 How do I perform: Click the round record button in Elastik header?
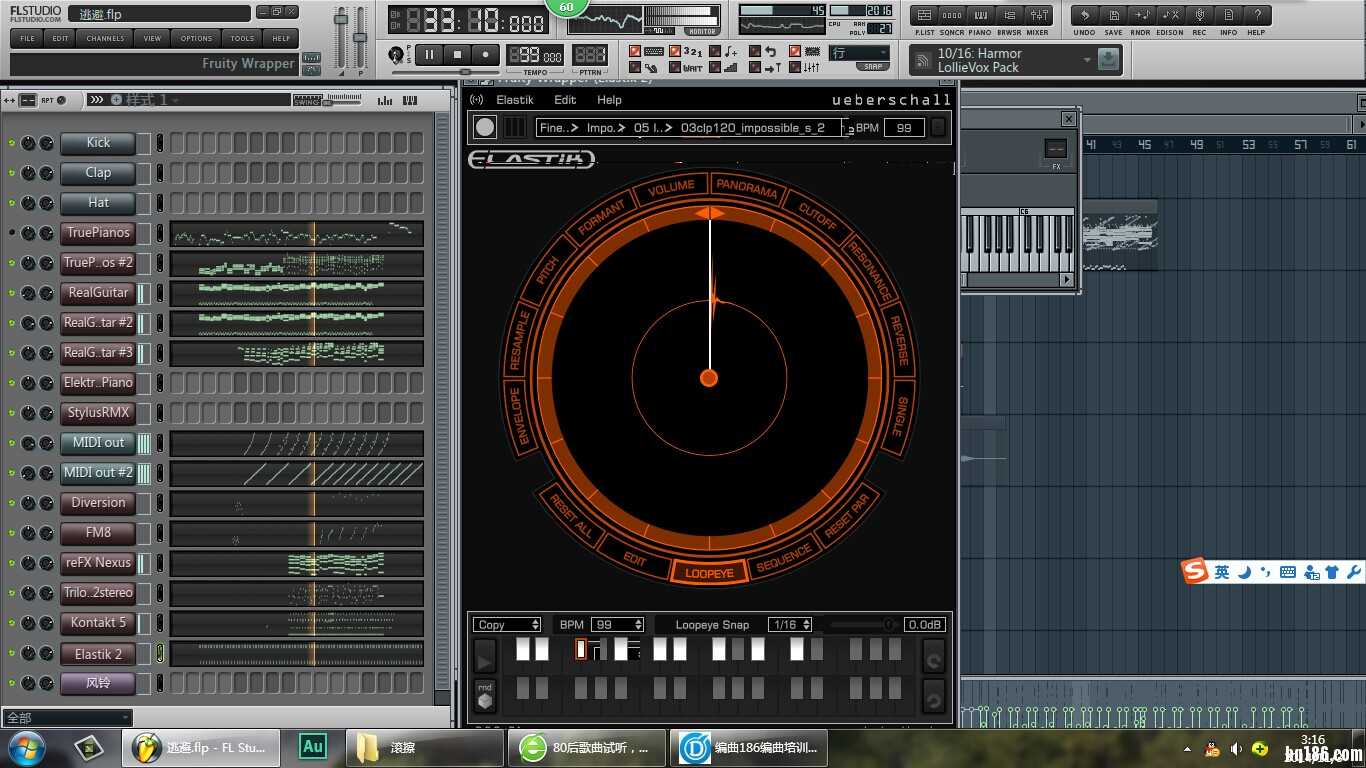[485, 127]
